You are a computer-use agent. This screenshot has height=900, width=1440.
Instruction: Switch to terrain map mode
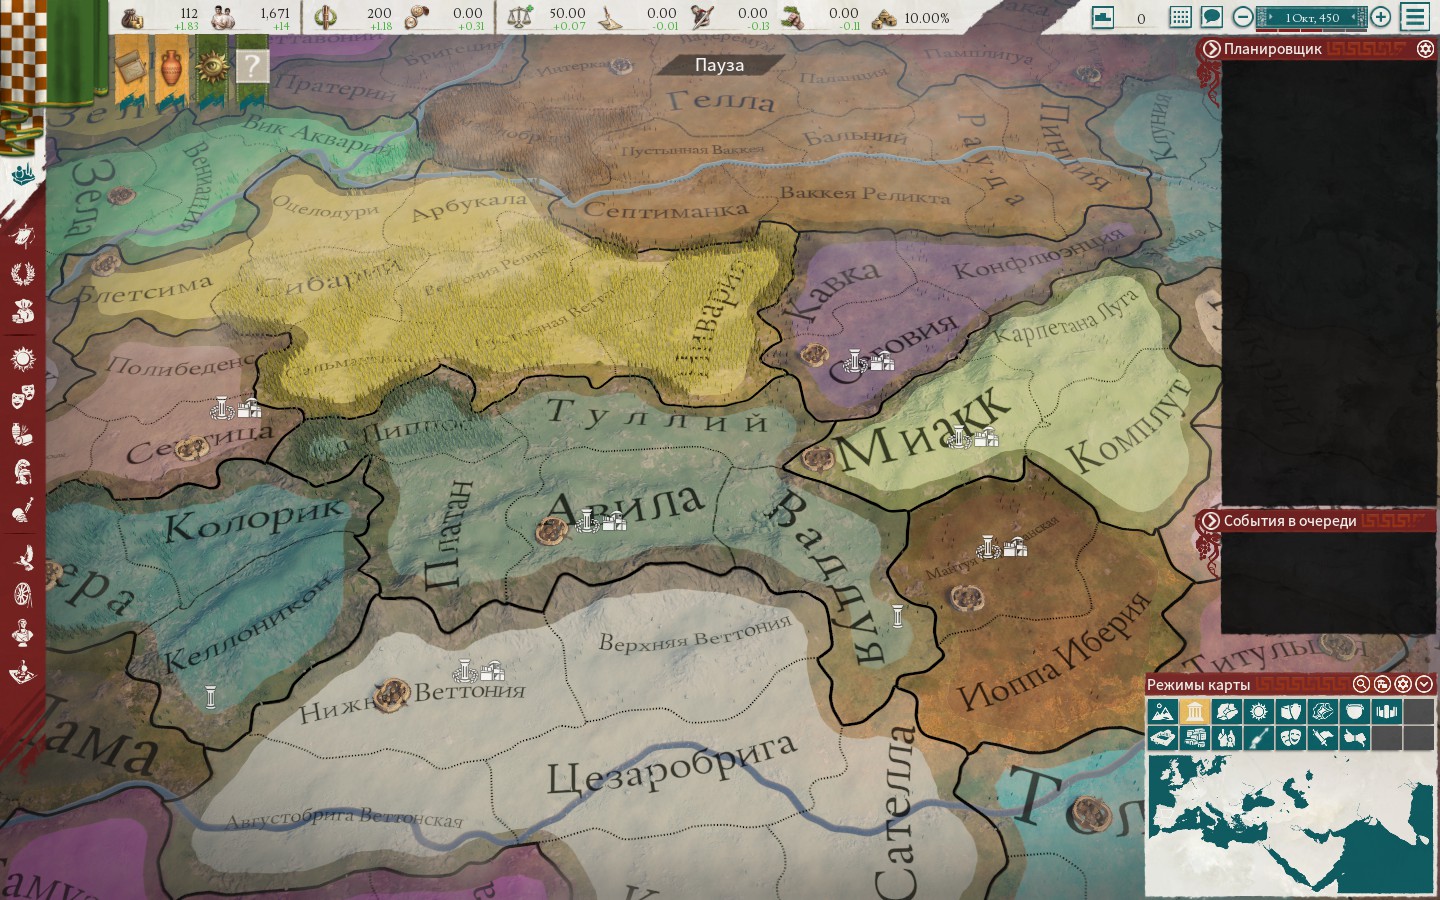(1162, 711)
